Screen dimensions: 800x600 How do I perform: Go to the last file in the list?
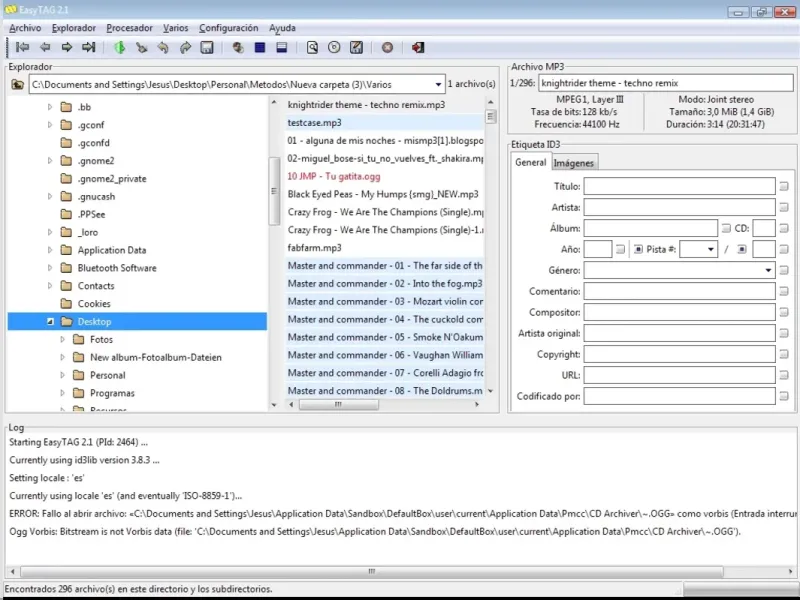coord(89,47)
